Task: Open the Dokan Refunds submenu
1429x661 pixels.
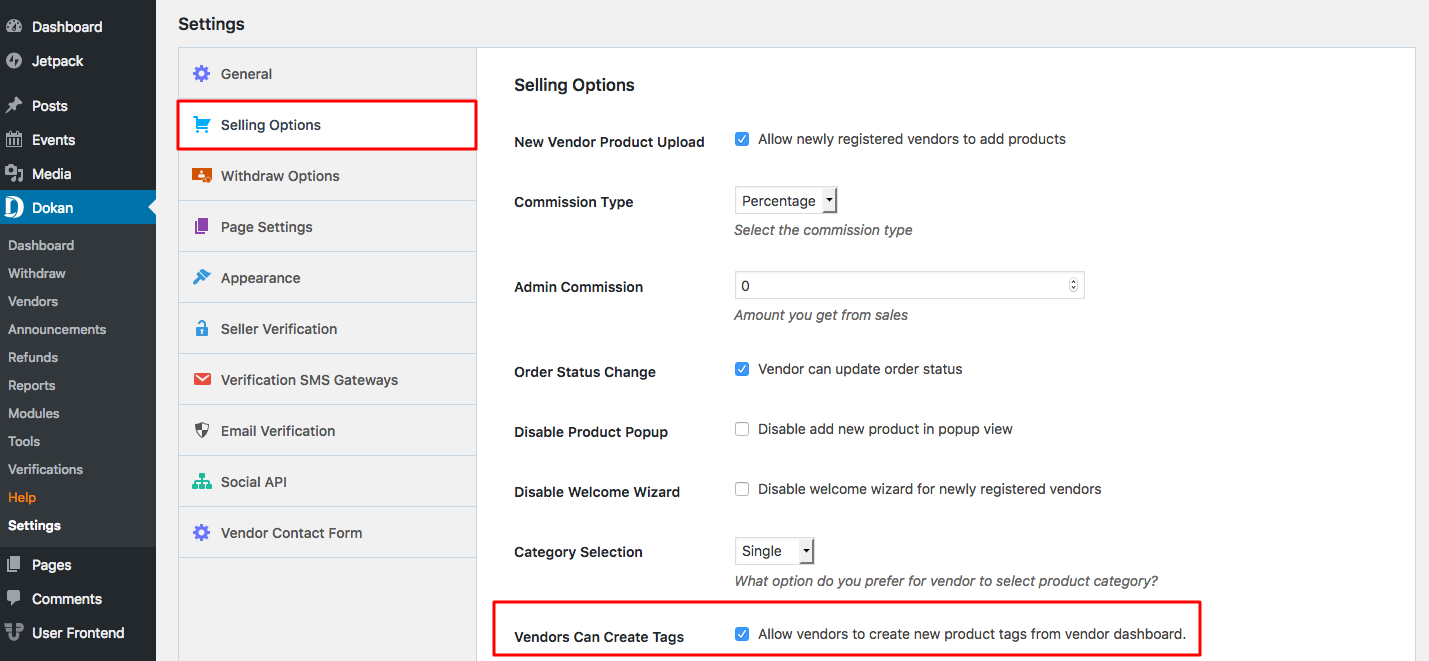Action: click(x=33, y=357)
